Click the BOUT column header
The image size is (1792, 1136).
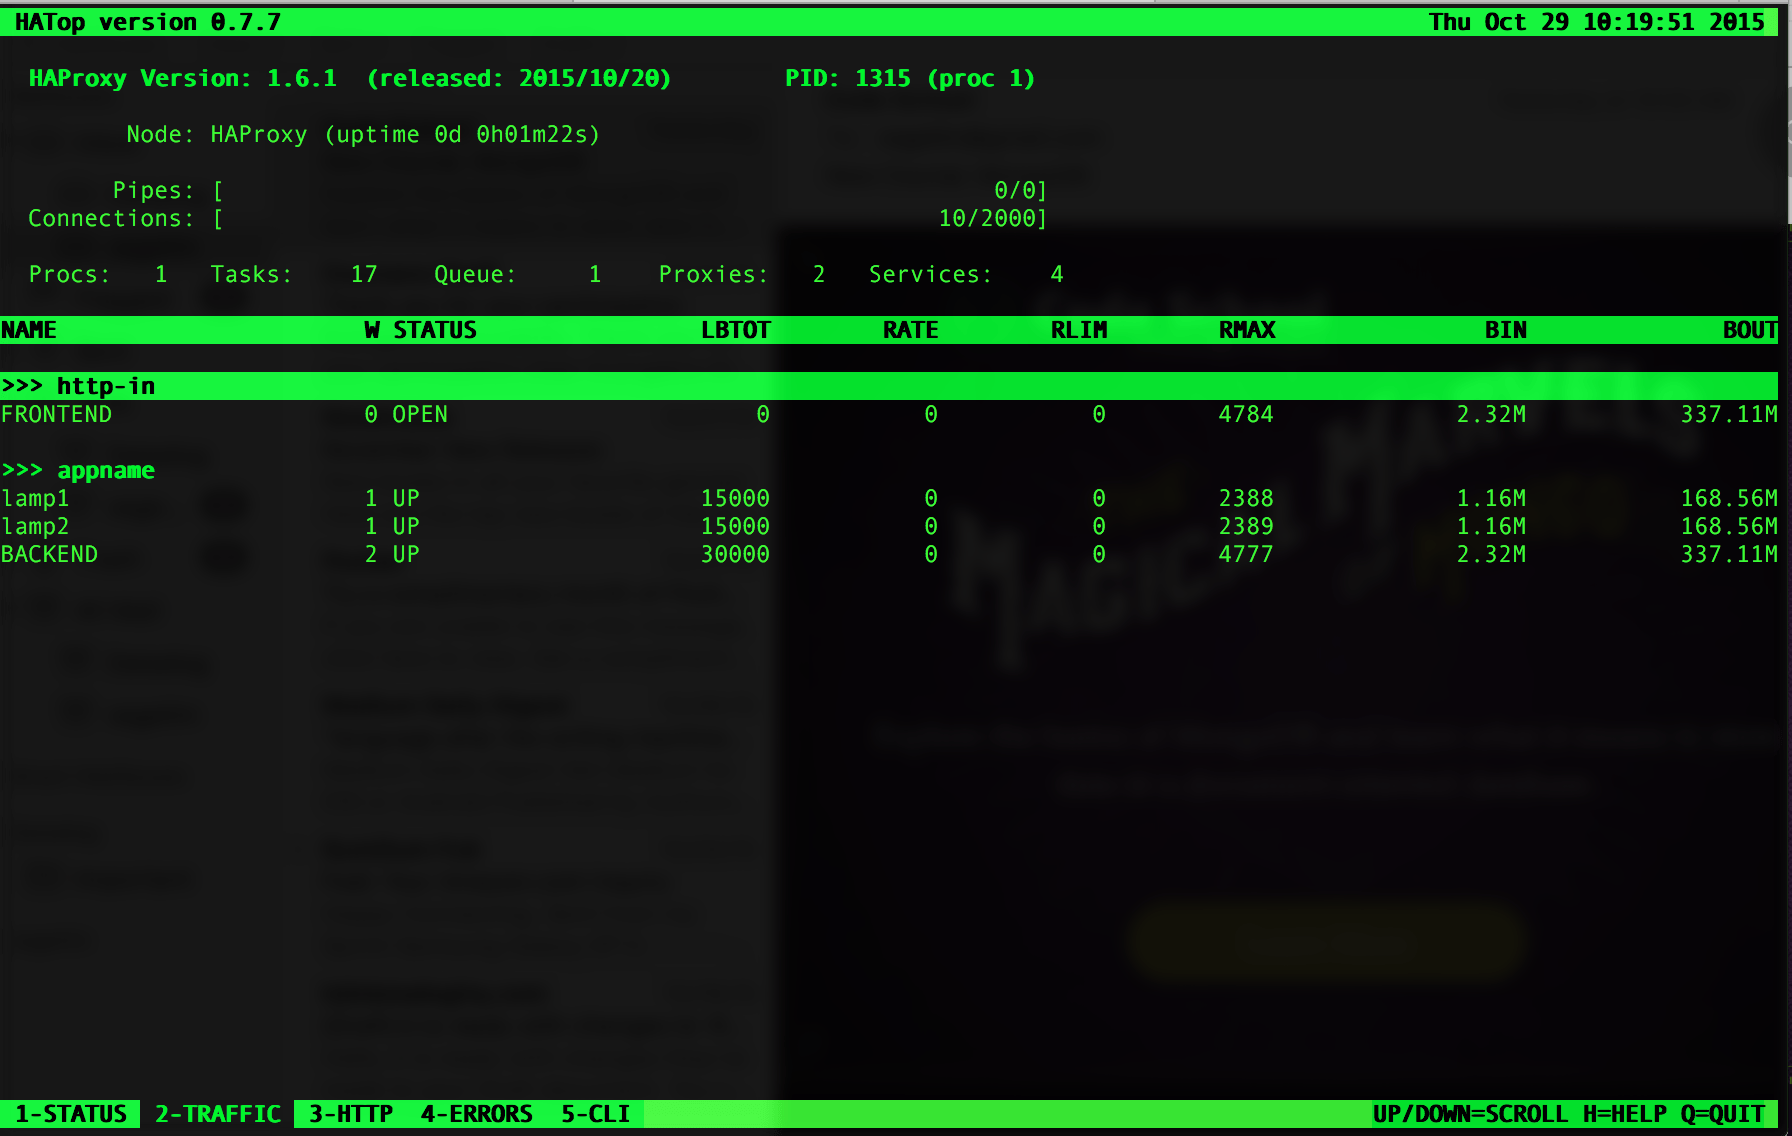1750,330
